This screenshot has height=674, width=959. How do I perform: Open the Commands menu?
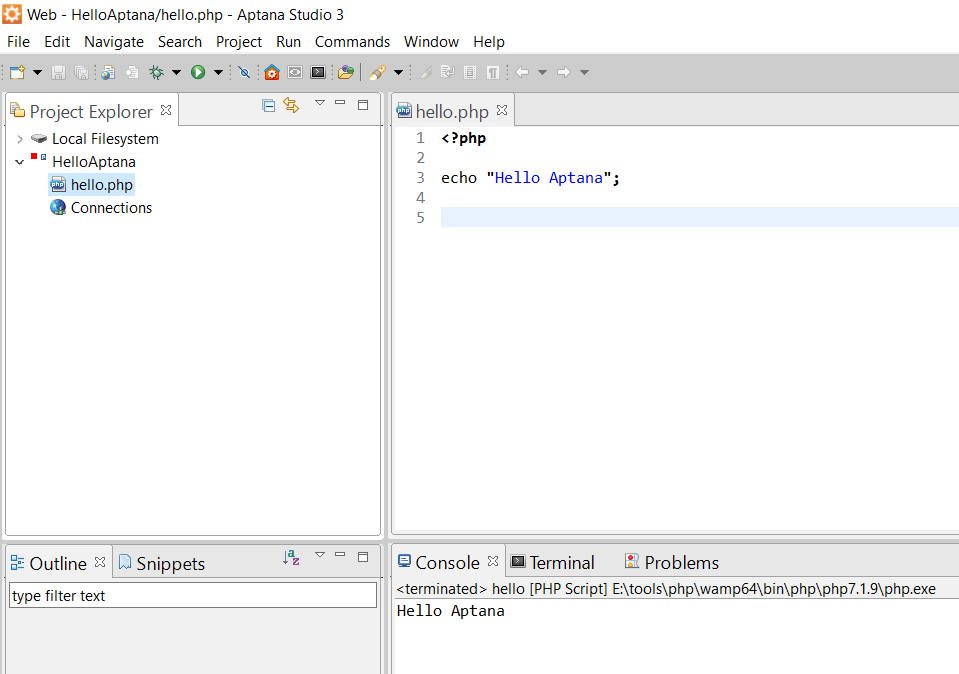(352, 42)
